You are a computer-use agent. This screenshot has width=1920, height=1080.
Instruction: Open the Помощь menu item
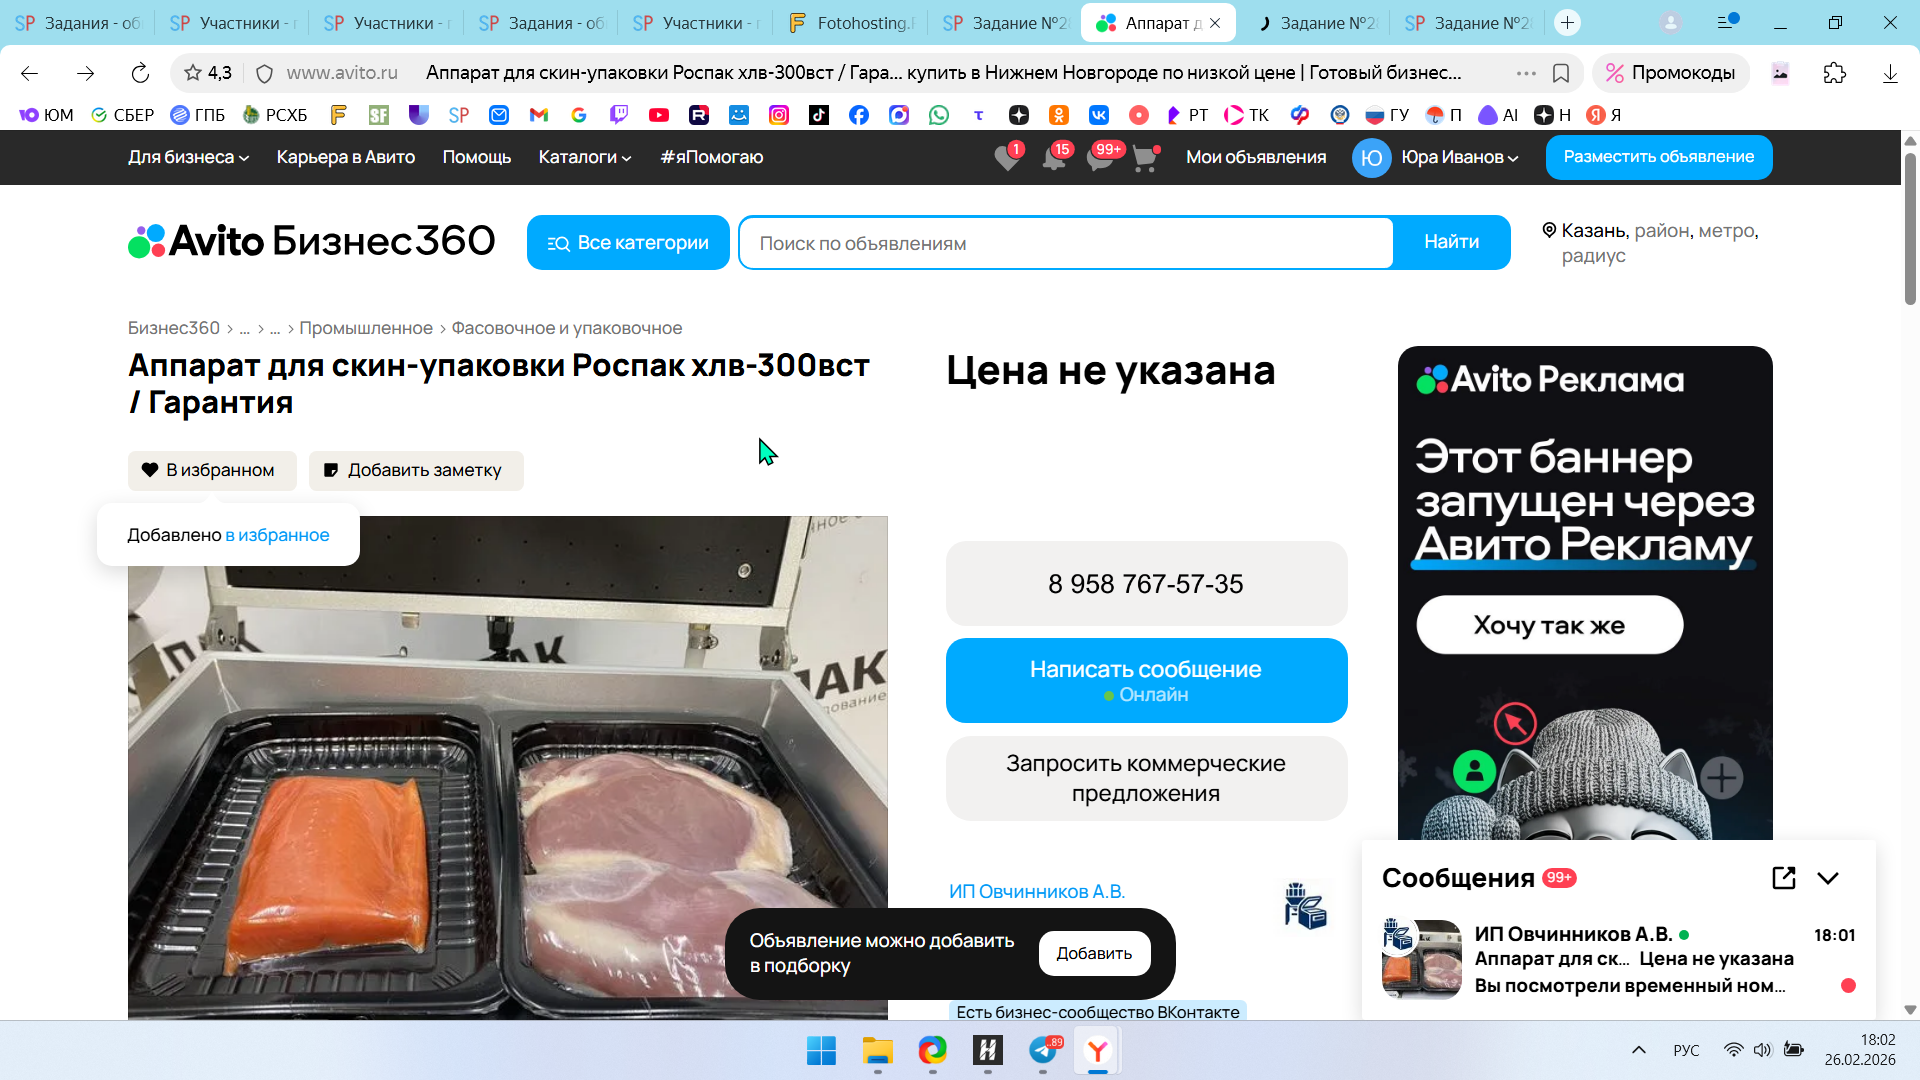476,157
